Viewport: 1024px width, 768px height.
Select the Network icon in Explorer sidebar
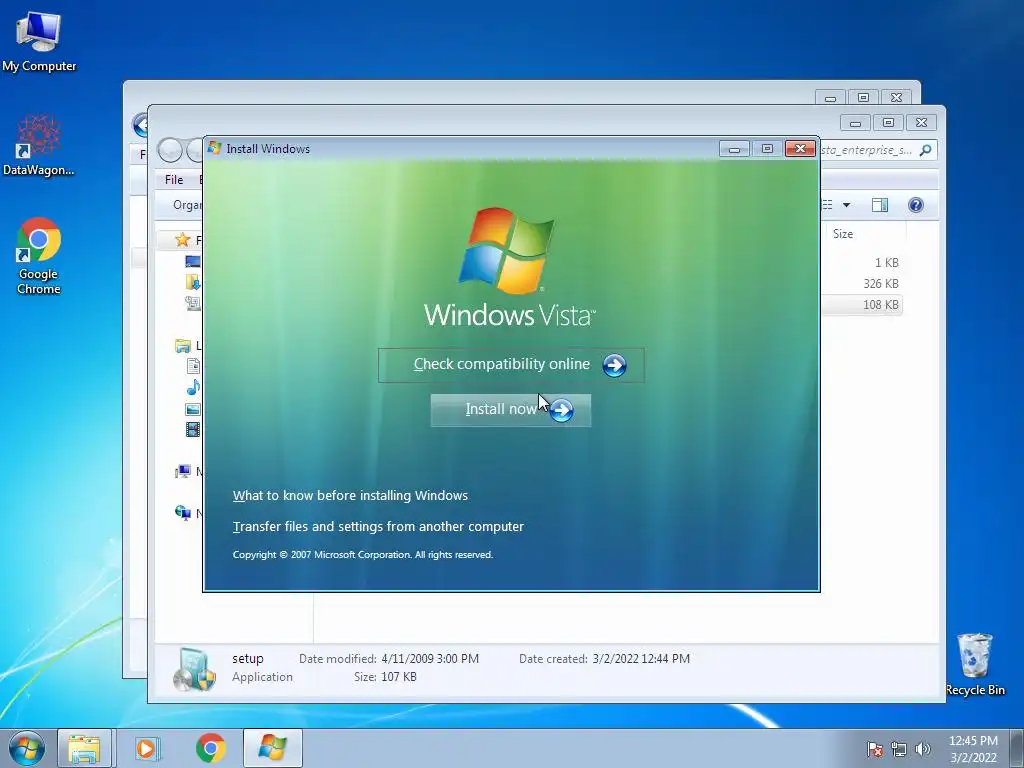pos(183,513)
